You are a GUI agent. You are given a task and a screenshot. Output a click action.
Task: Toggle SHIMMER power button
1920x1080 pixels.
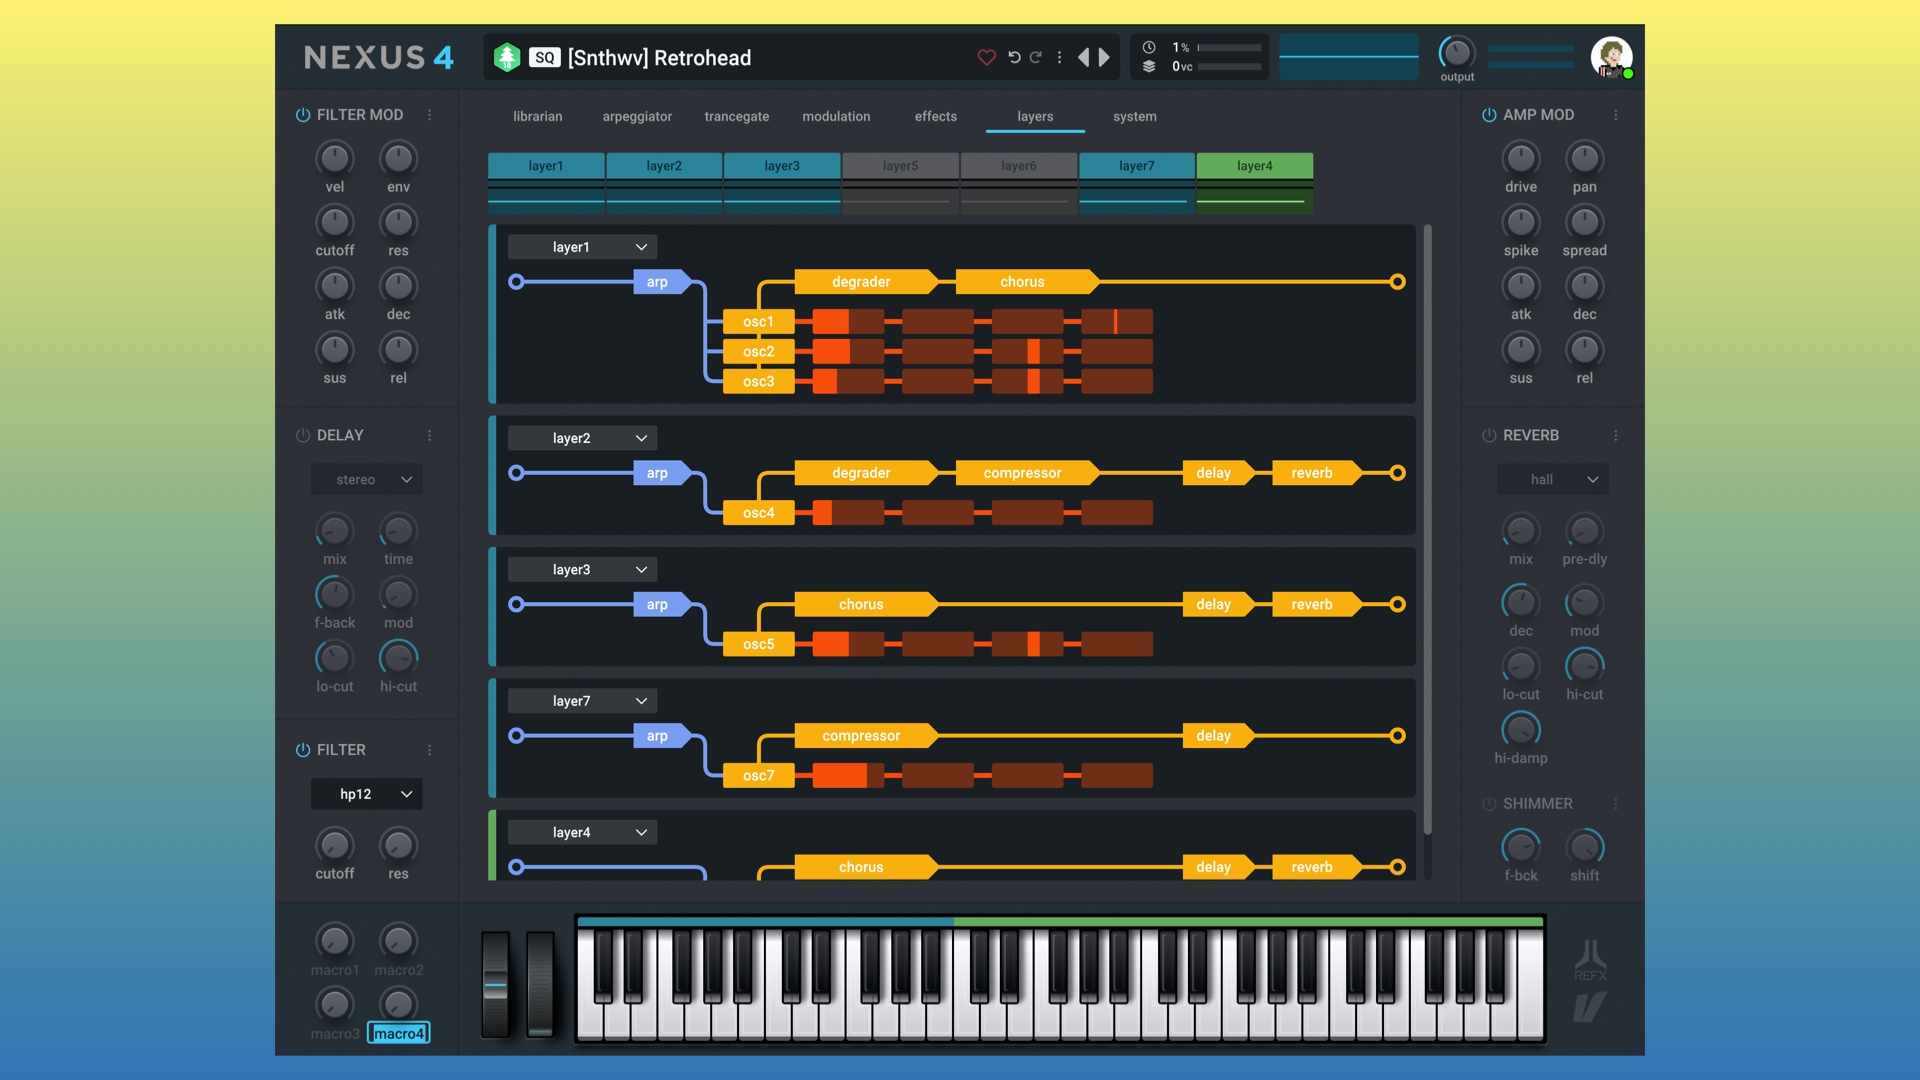pos(1489,804)
